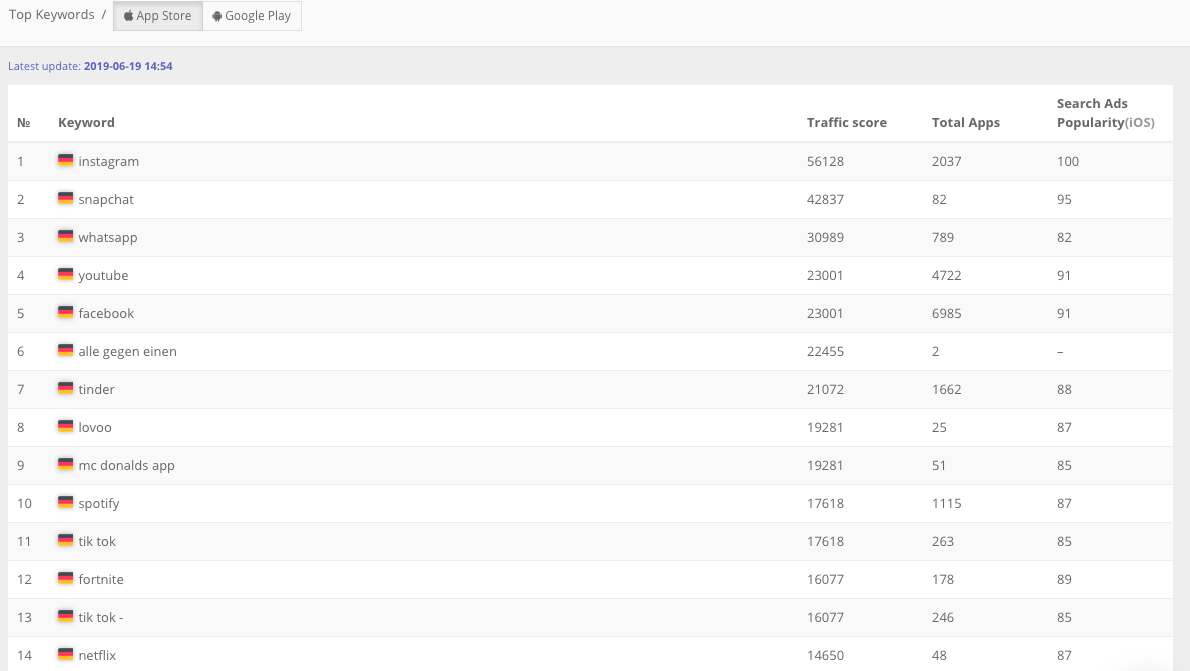Click the German flag next to facebook
Screen dimensions: 1190x671
tap(65, 312)
